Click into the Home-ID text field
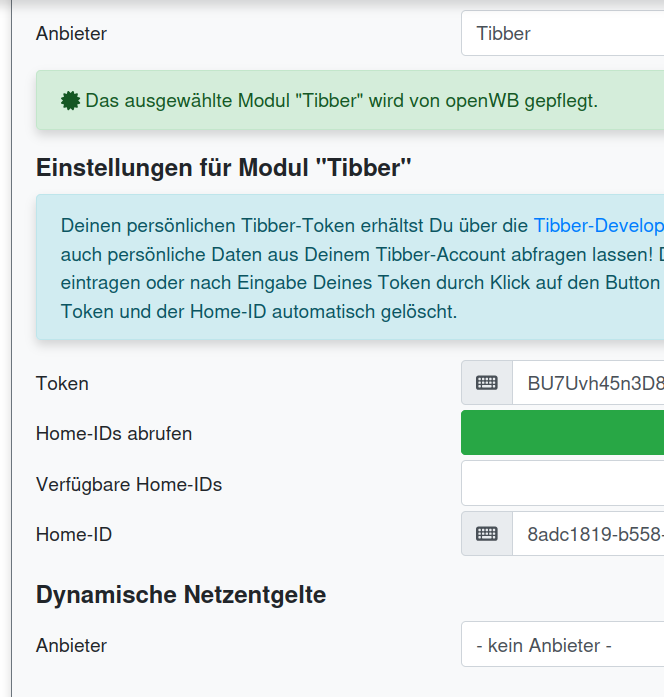The height and width of the screenshot is (697, 664). click(590, 534)
